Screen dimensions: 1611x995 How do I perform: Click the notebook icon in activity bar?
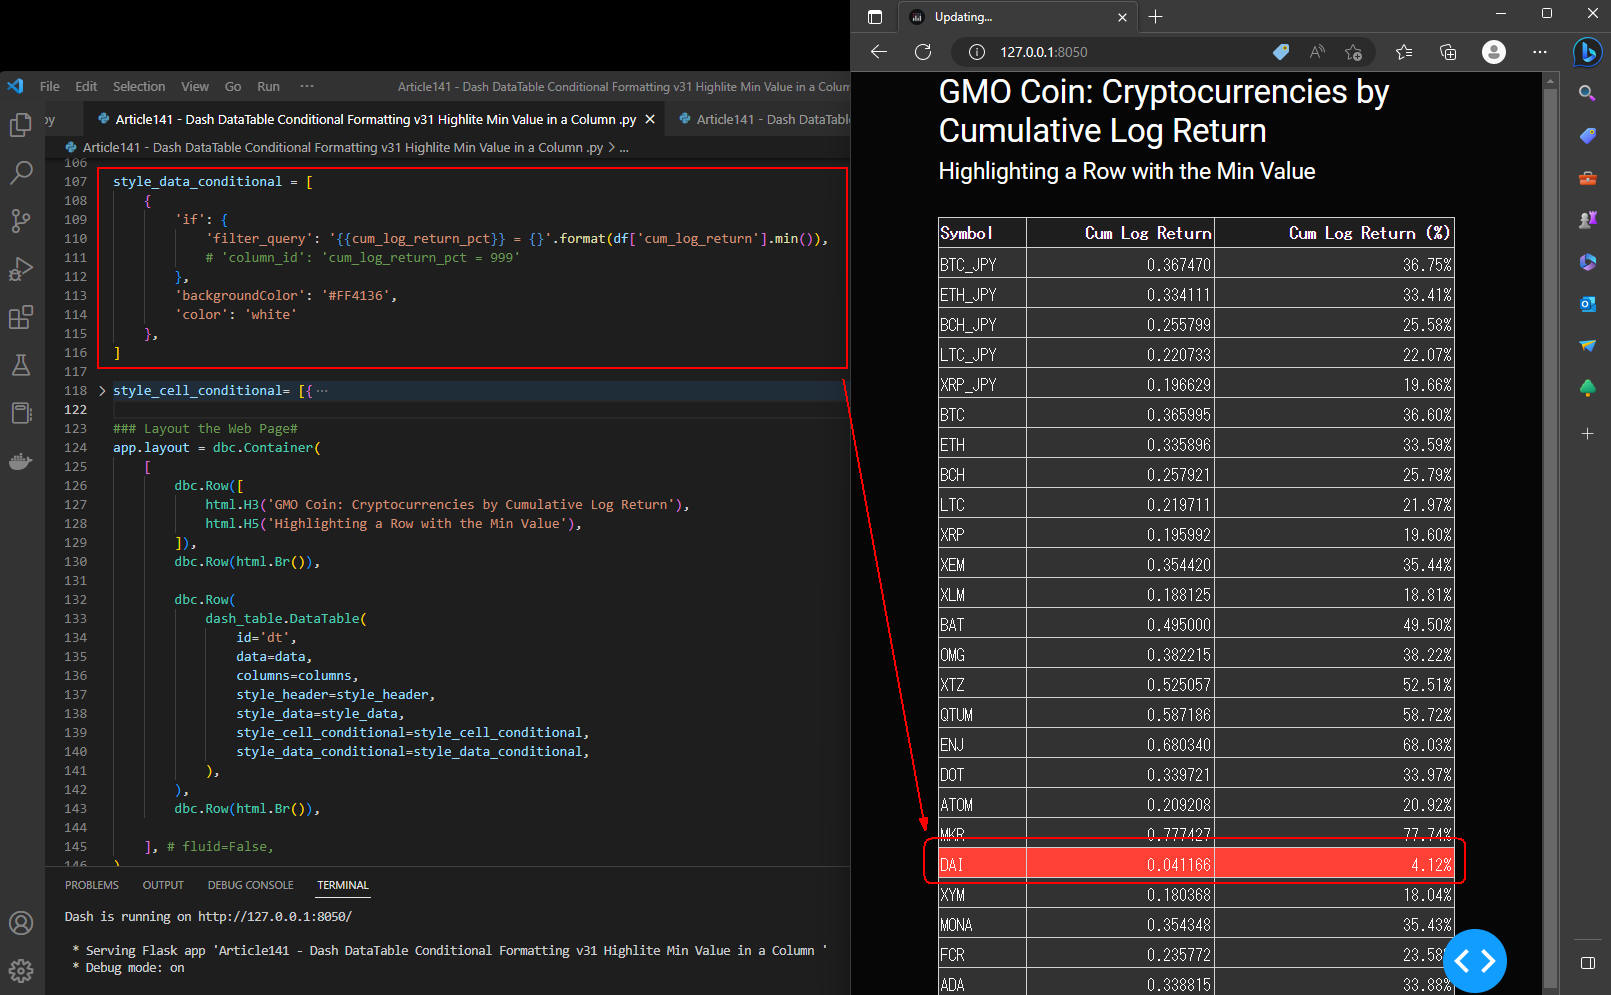pyautogui.click(x=21, y=413)
